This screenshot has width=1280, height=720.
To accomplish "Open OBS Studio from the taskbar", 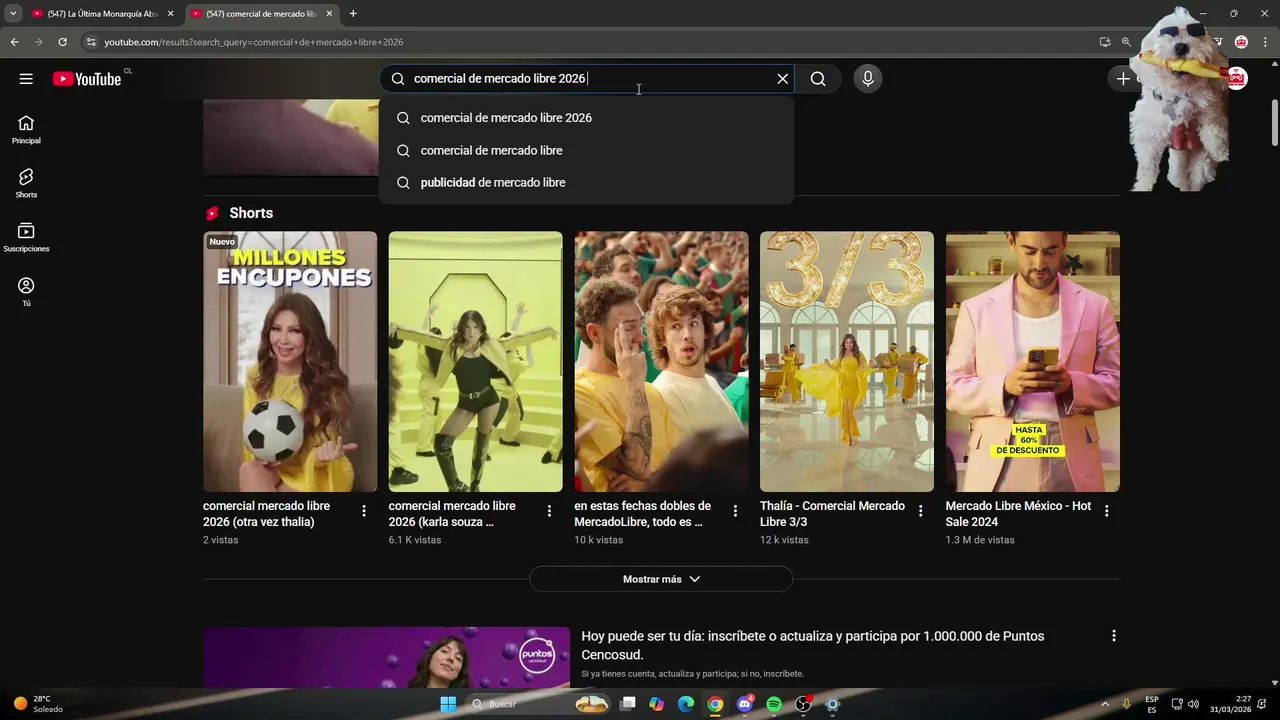I will click(803, 704).
